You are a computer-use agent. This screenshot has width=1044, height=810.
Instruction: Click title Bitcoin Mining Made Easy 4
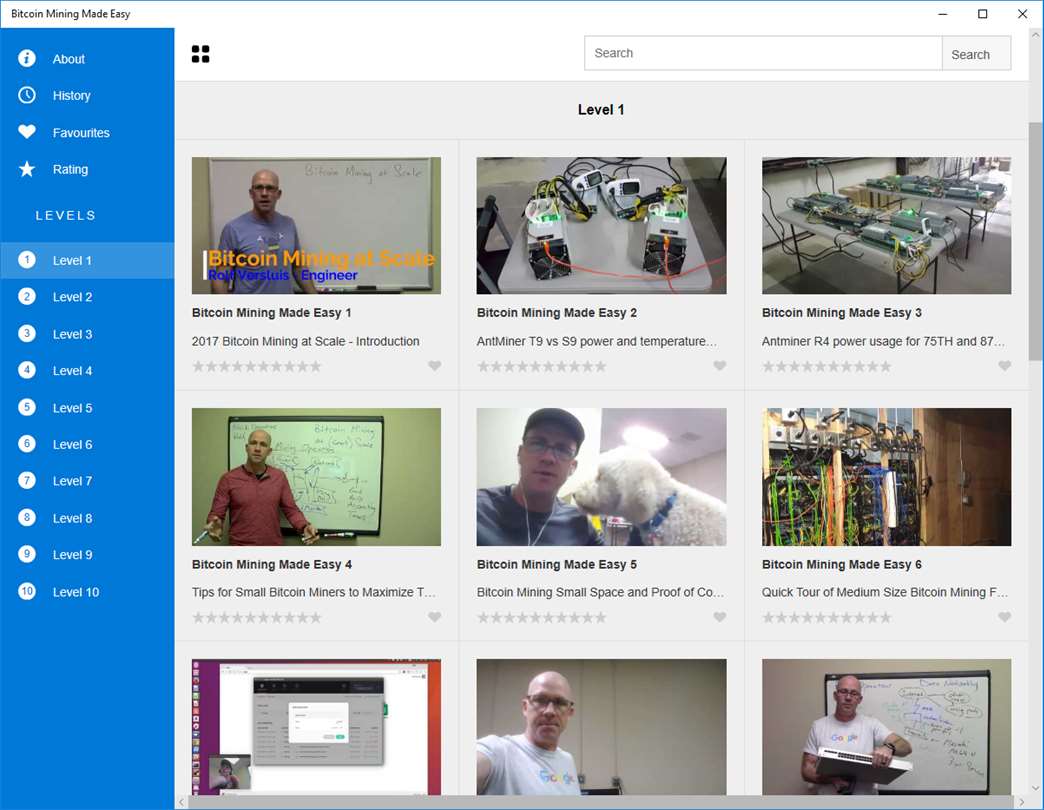pos(272,564)
